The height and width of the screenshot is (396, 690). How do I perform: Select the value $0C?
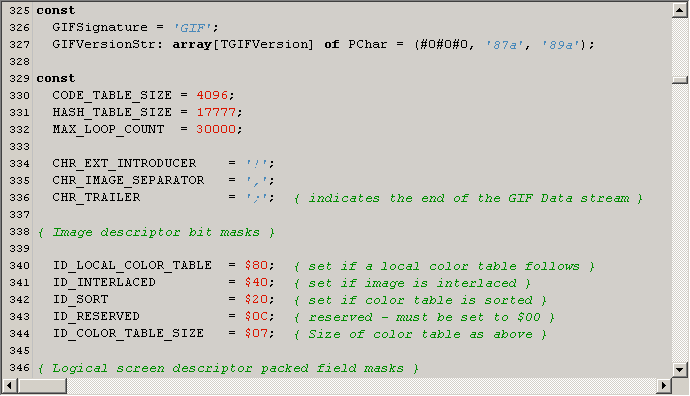pos(257,316)
